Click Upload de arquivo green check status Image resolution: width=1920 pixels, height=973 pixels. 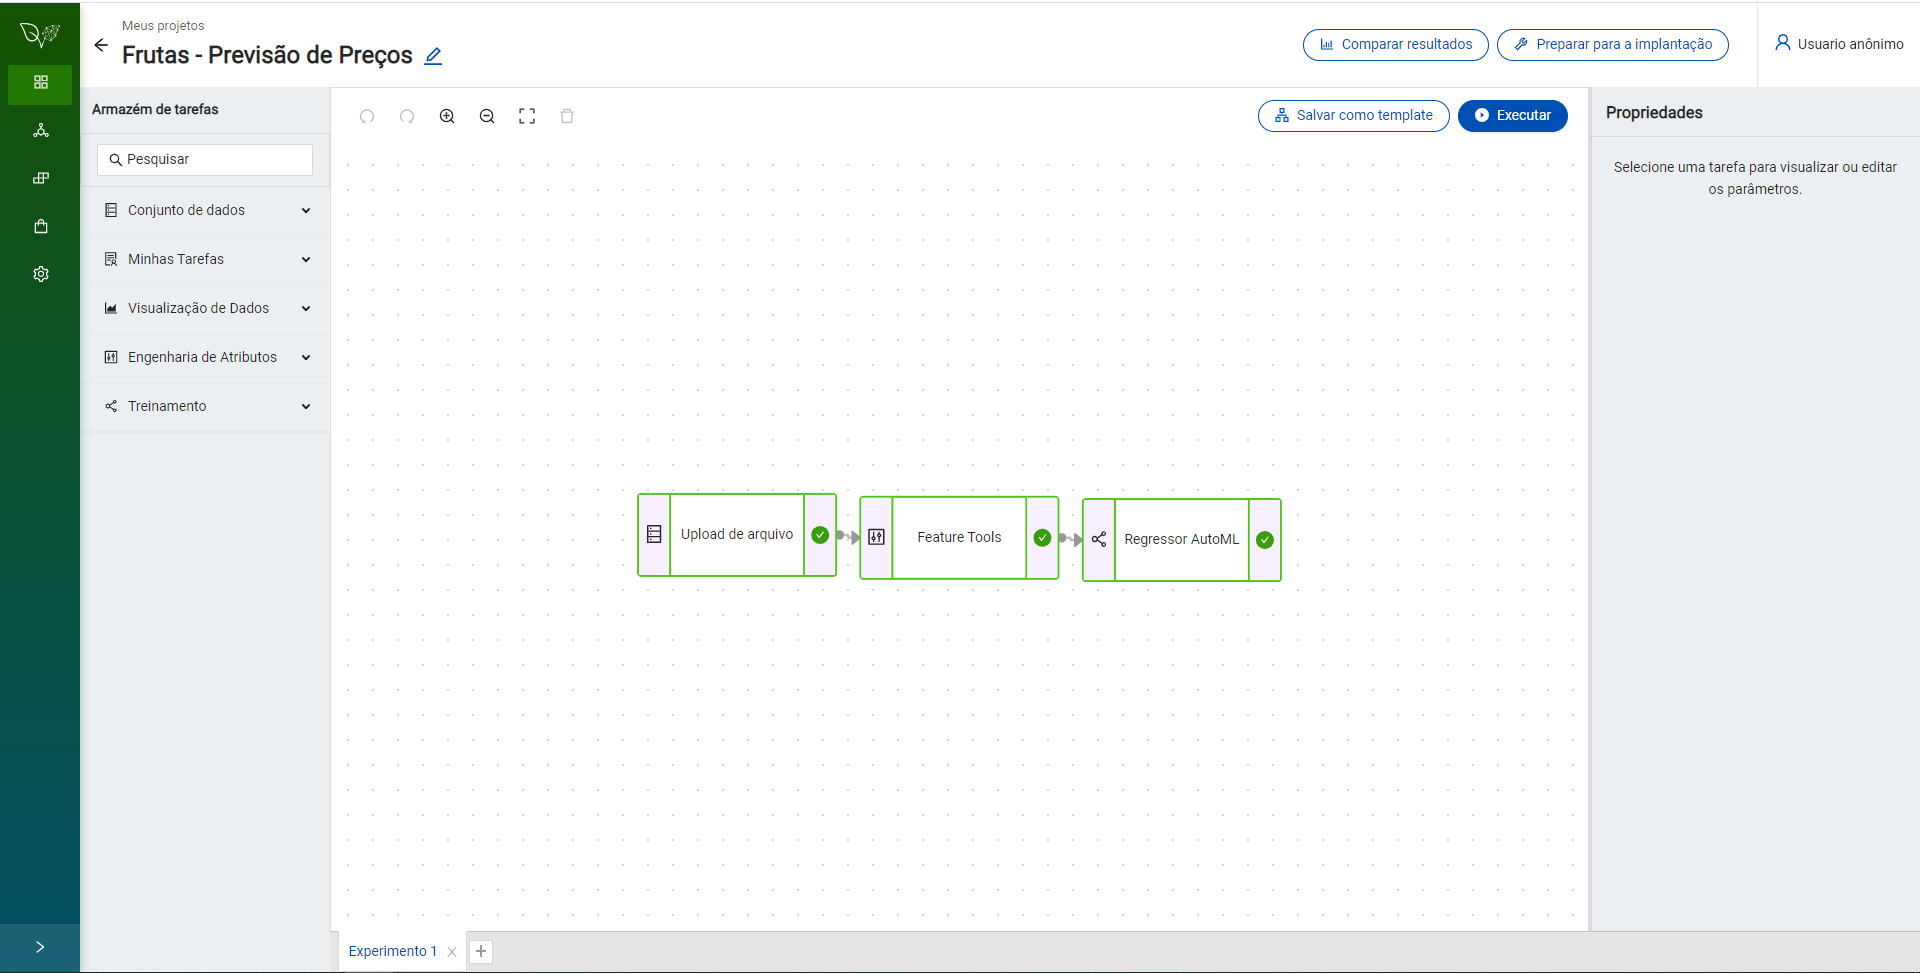[820, 535]
